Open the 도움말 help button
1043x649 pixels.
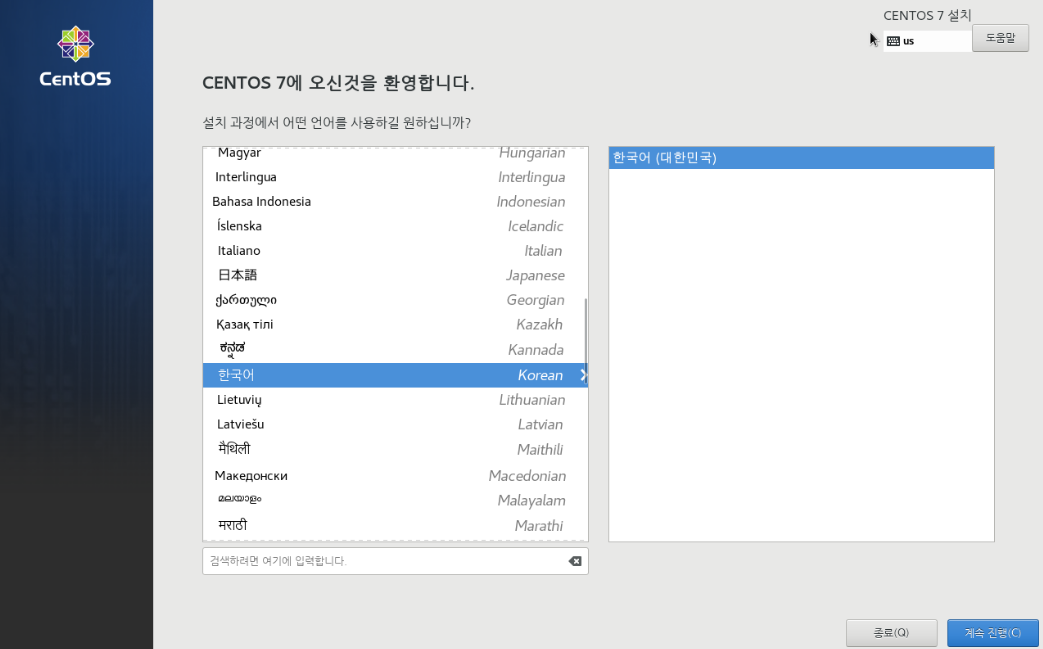pyautogui.click(x=1000, y=38)
